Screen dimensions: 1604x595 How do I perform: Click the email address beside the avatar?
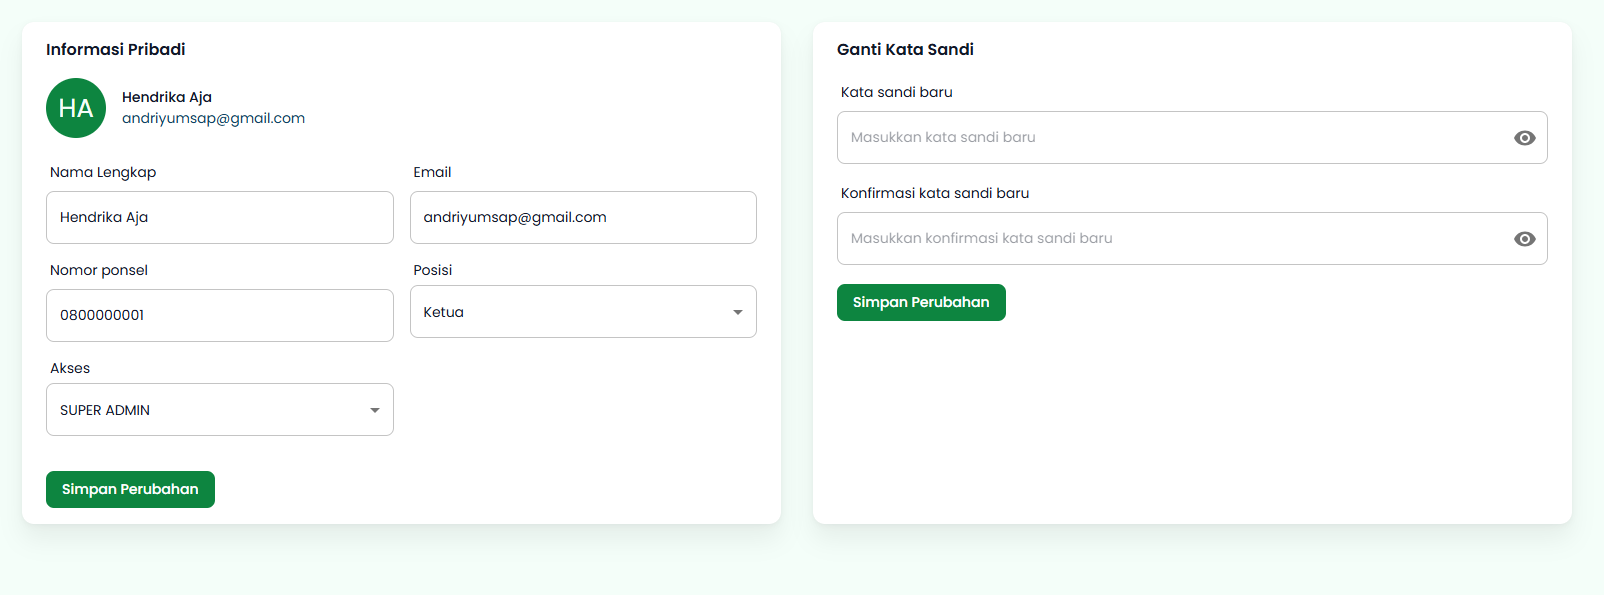(213, 118)
